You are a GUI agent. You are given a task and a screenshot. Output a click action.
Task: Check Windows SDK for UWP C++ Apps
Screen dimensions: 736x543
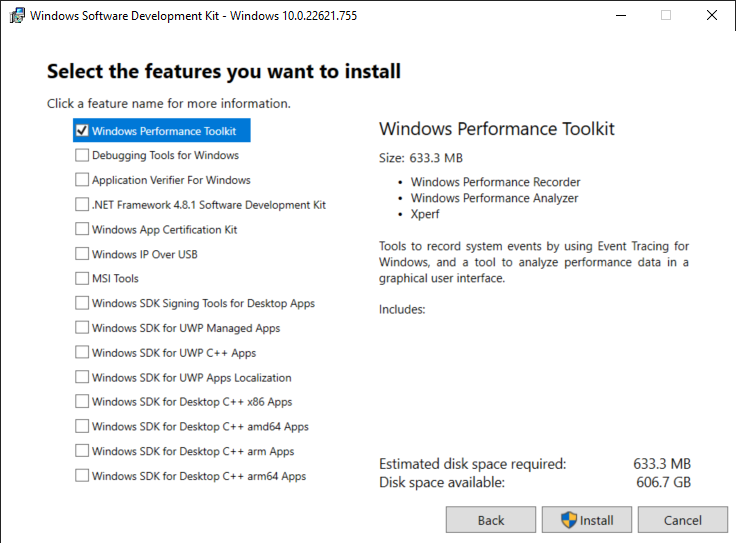coord(82,352)
